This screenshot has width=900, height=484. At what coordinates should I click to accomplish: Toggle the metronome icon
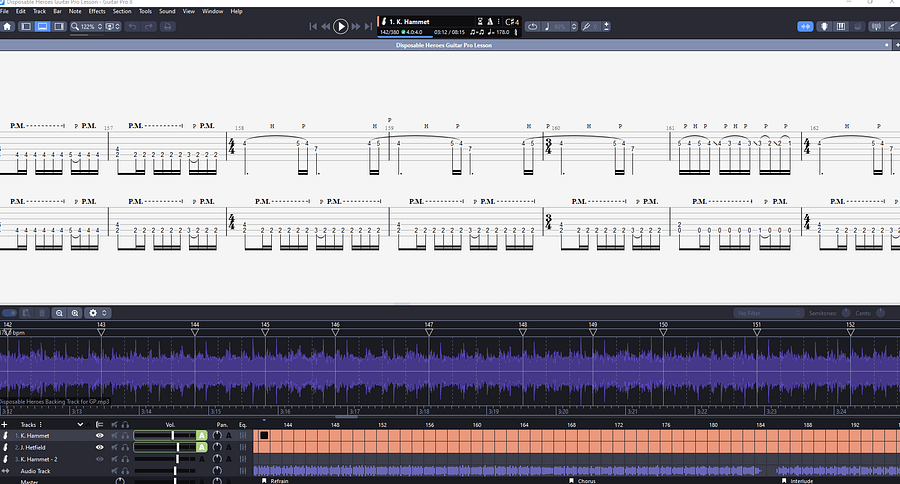pos(490,22)
